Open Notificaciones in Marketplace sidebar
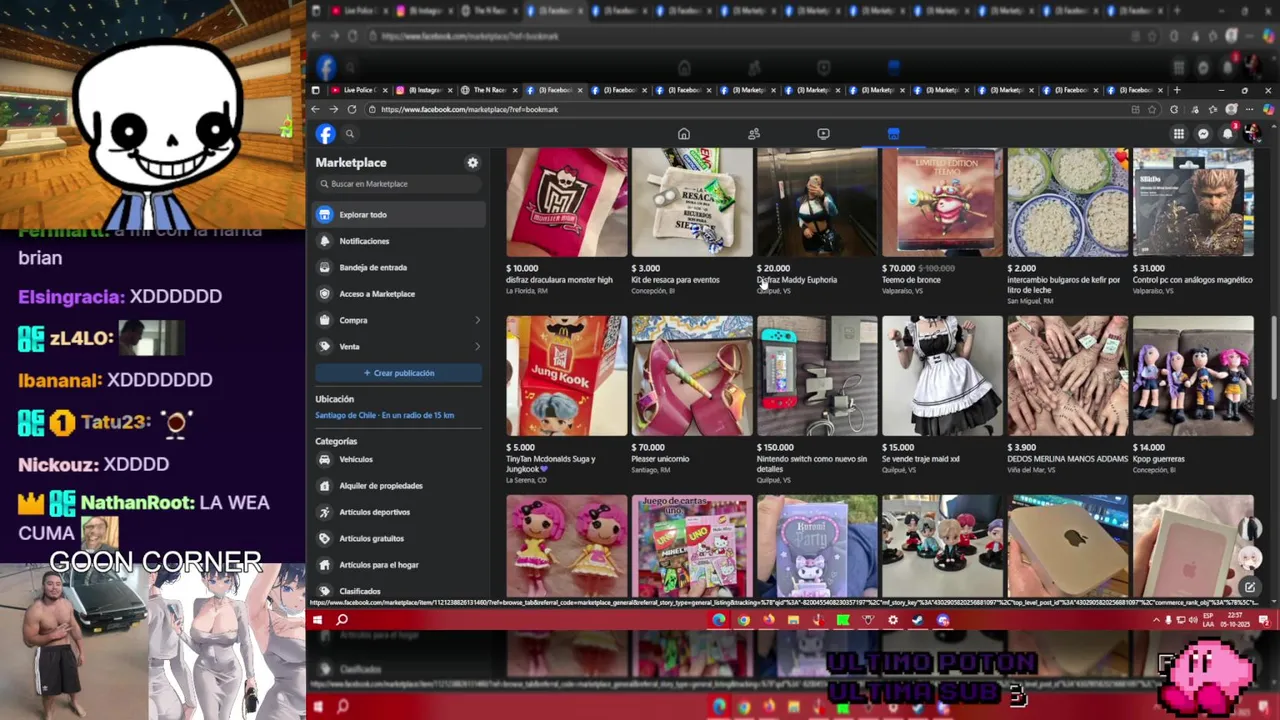The image size is (1280, 720). [398, 241]
